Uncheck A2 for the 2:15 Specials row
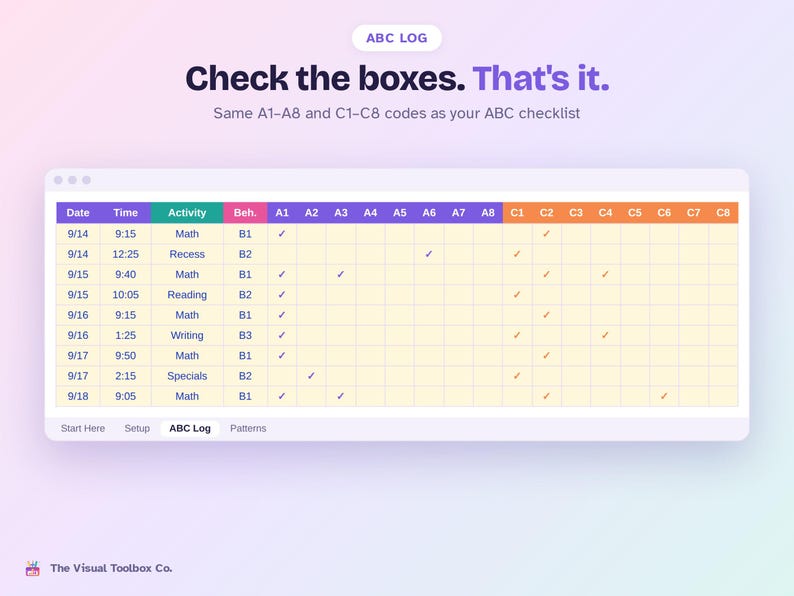The image size is (794, 596). coord(311,376)
